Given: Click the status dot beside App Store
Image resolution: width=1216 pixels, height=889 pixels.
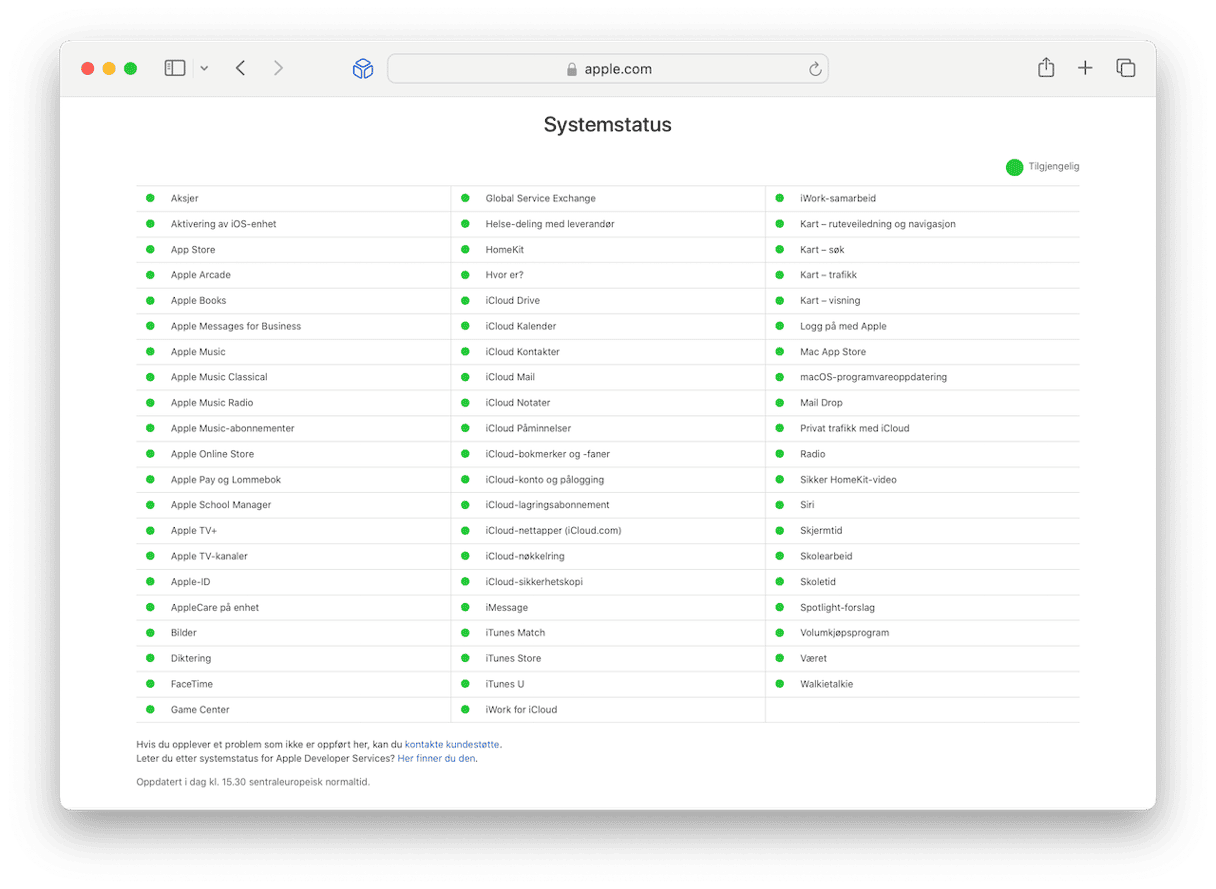Looking at the screenshot, I should coord(150,249).
